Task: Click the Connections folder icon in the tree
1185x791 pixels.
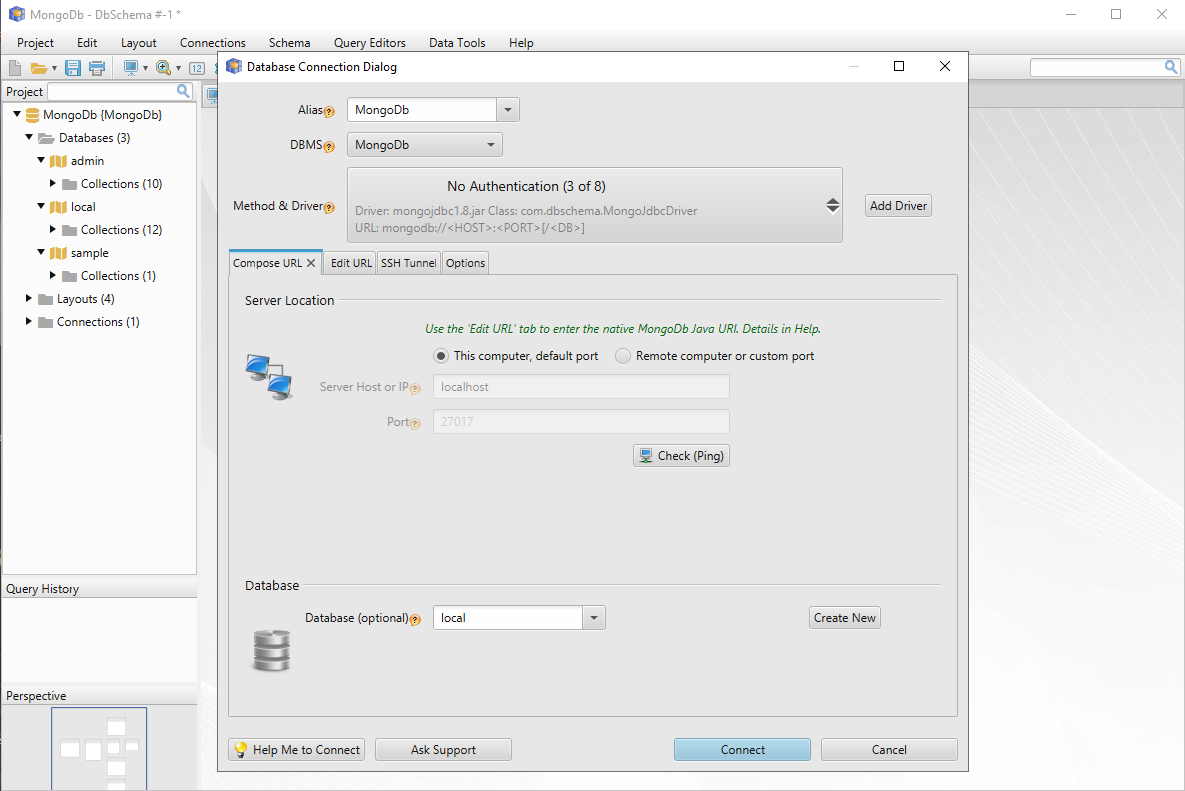Action: click(x=45, y=322)
